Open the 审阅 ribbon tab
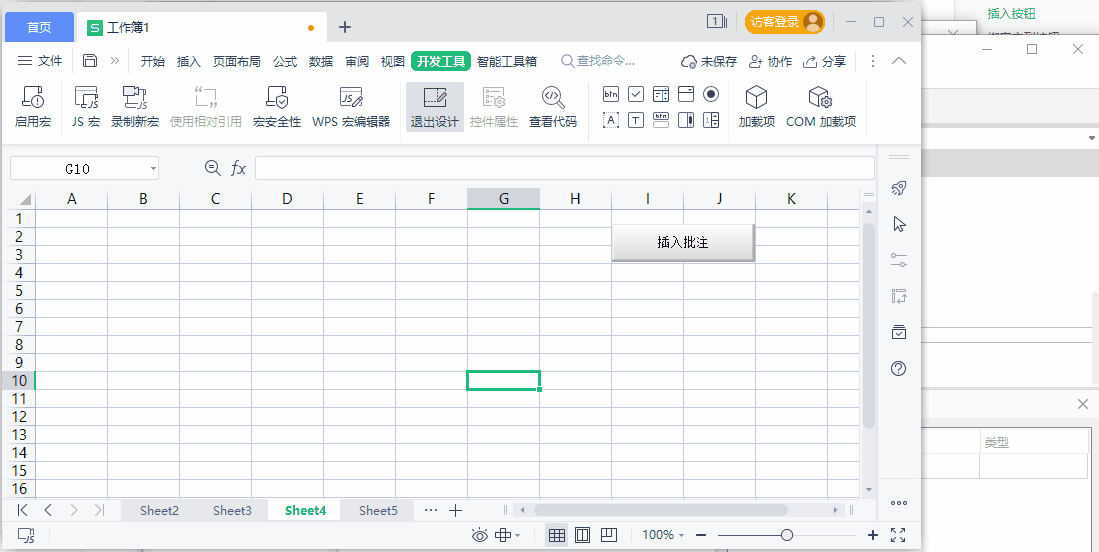Screen dimensions: 1099x552 pos(357,62)
